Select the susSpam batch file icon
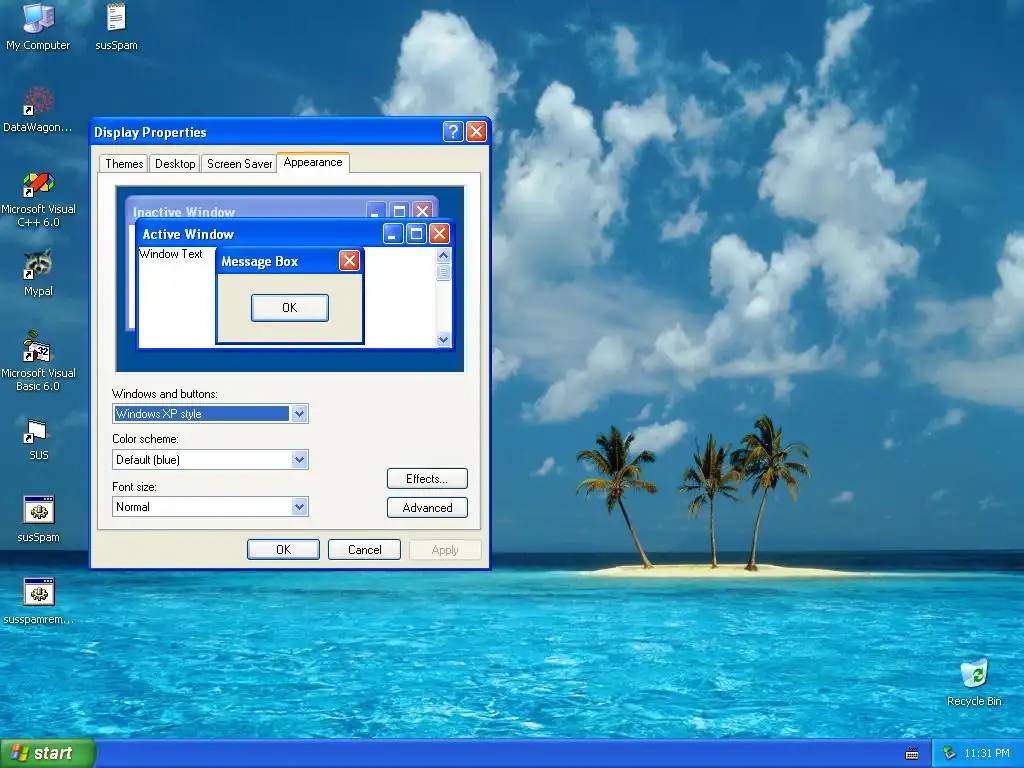The image size is (1024, 768). point(38,519)
